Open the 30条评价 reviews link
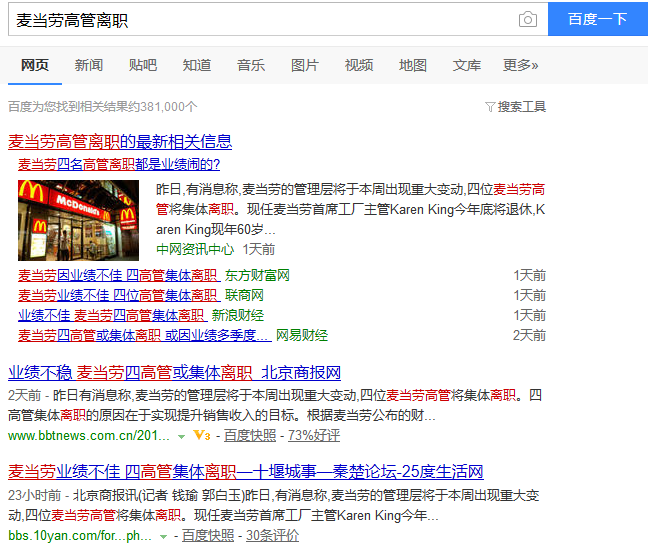648x544 pixels. 272,536
